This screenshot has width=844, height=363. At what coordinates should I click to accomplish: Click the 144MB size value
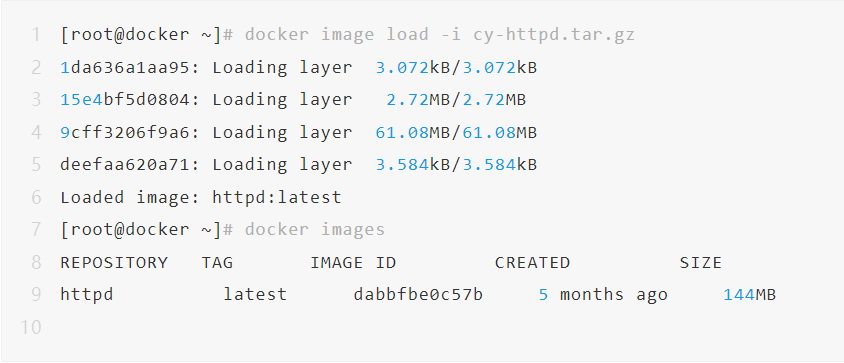coord(749,295)
